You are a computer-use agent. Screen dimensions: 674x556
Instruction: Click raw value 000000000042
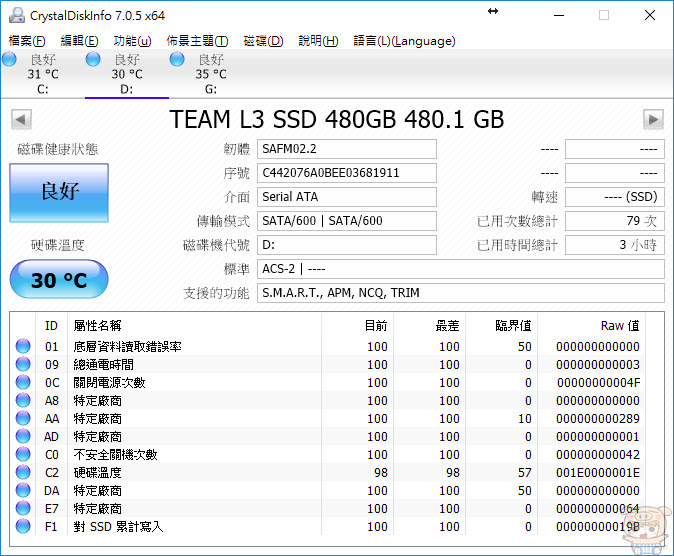coord(598,455)
